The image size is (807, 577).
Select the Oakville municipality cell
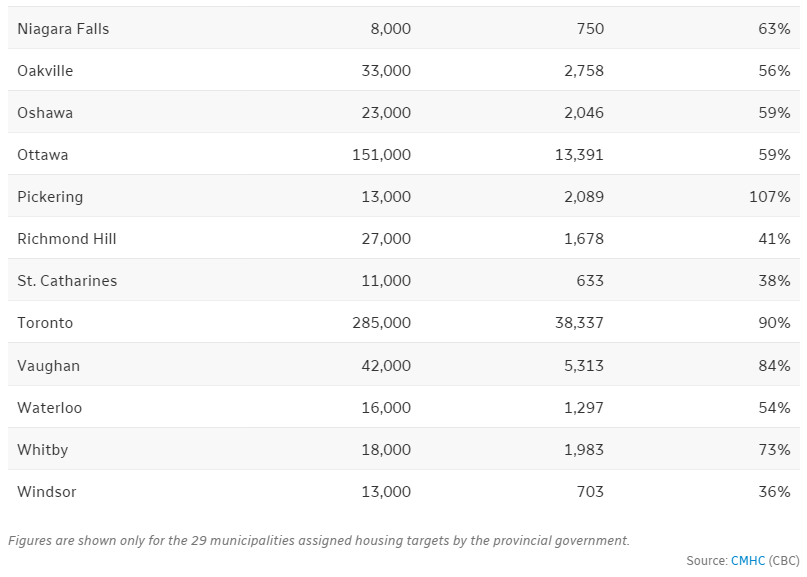(x=45, y=71)
